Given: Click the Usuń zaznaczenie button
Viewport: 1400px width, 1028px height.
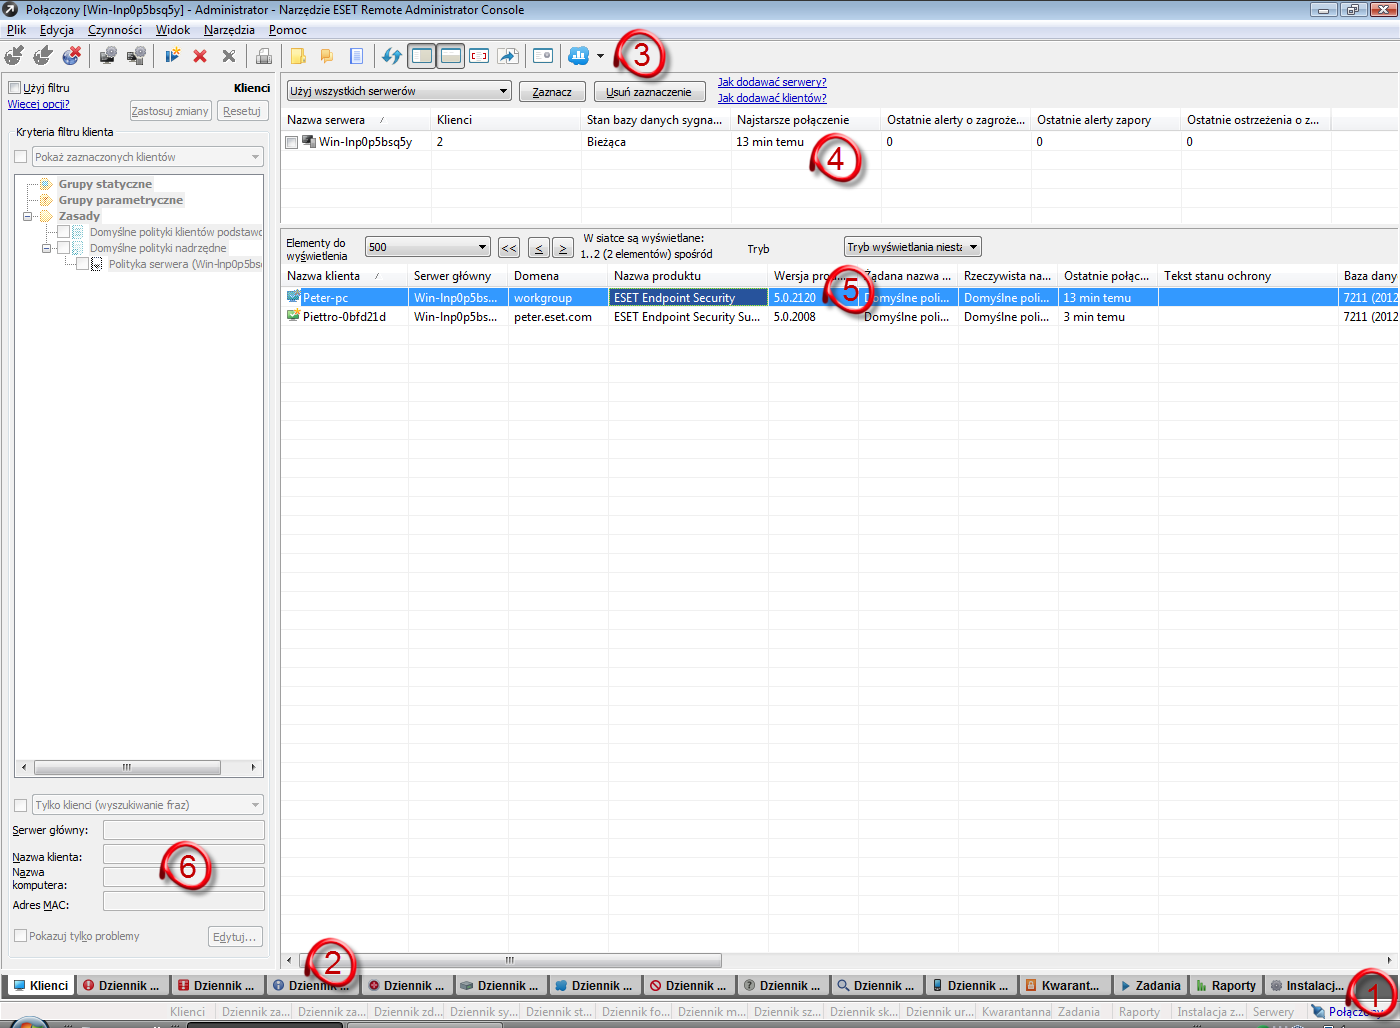Looking at the screenshot, I should point(649,92).
